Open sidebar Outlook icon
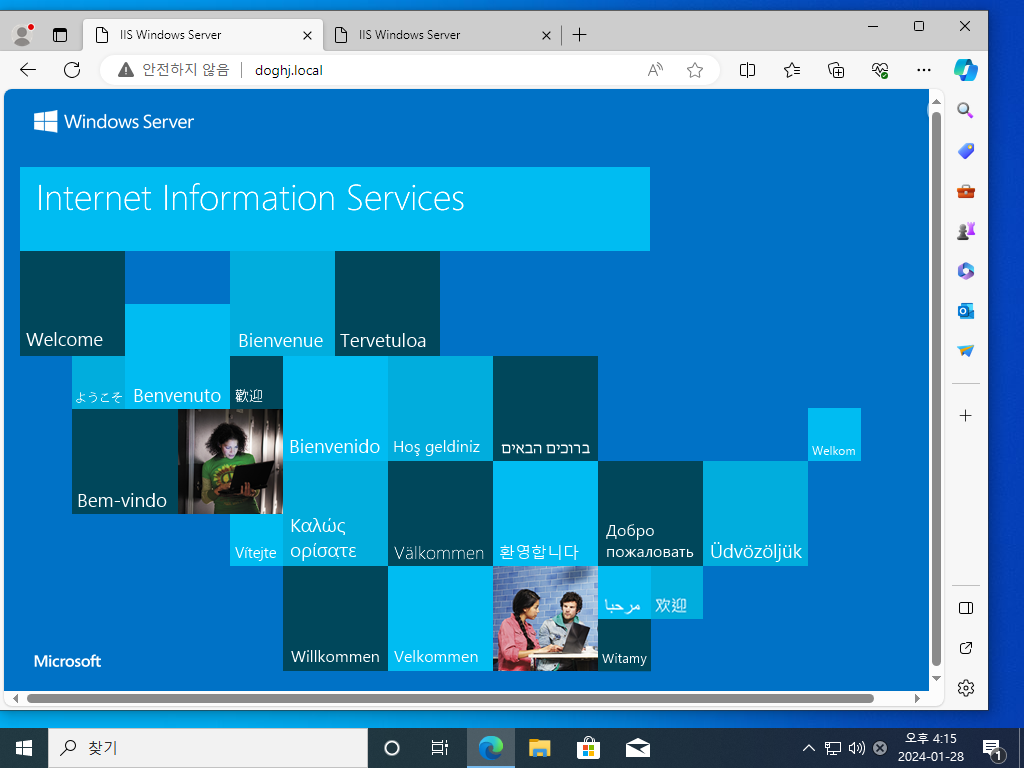1024x768 pixels. (x=966, y=311)
